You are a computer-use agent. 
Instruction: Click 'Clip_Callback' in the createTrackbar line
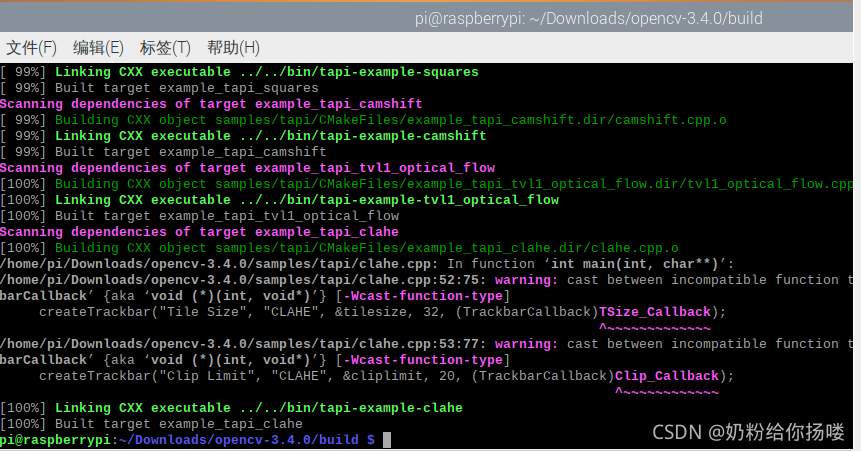667,376
